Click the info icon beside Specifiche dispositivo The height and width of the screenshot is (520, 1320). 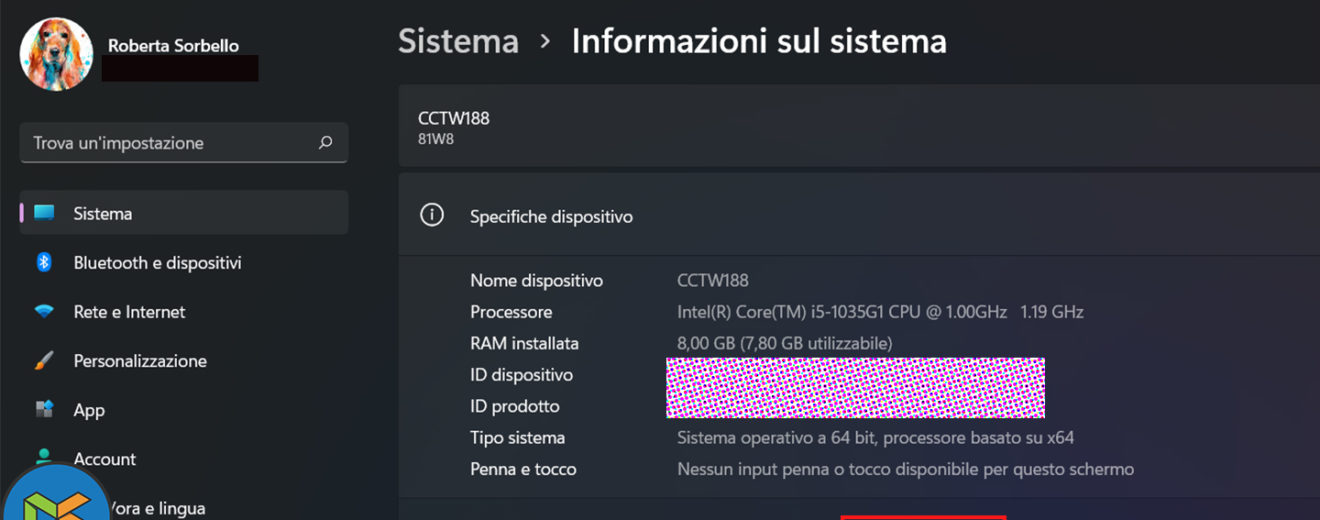[432, 216]
